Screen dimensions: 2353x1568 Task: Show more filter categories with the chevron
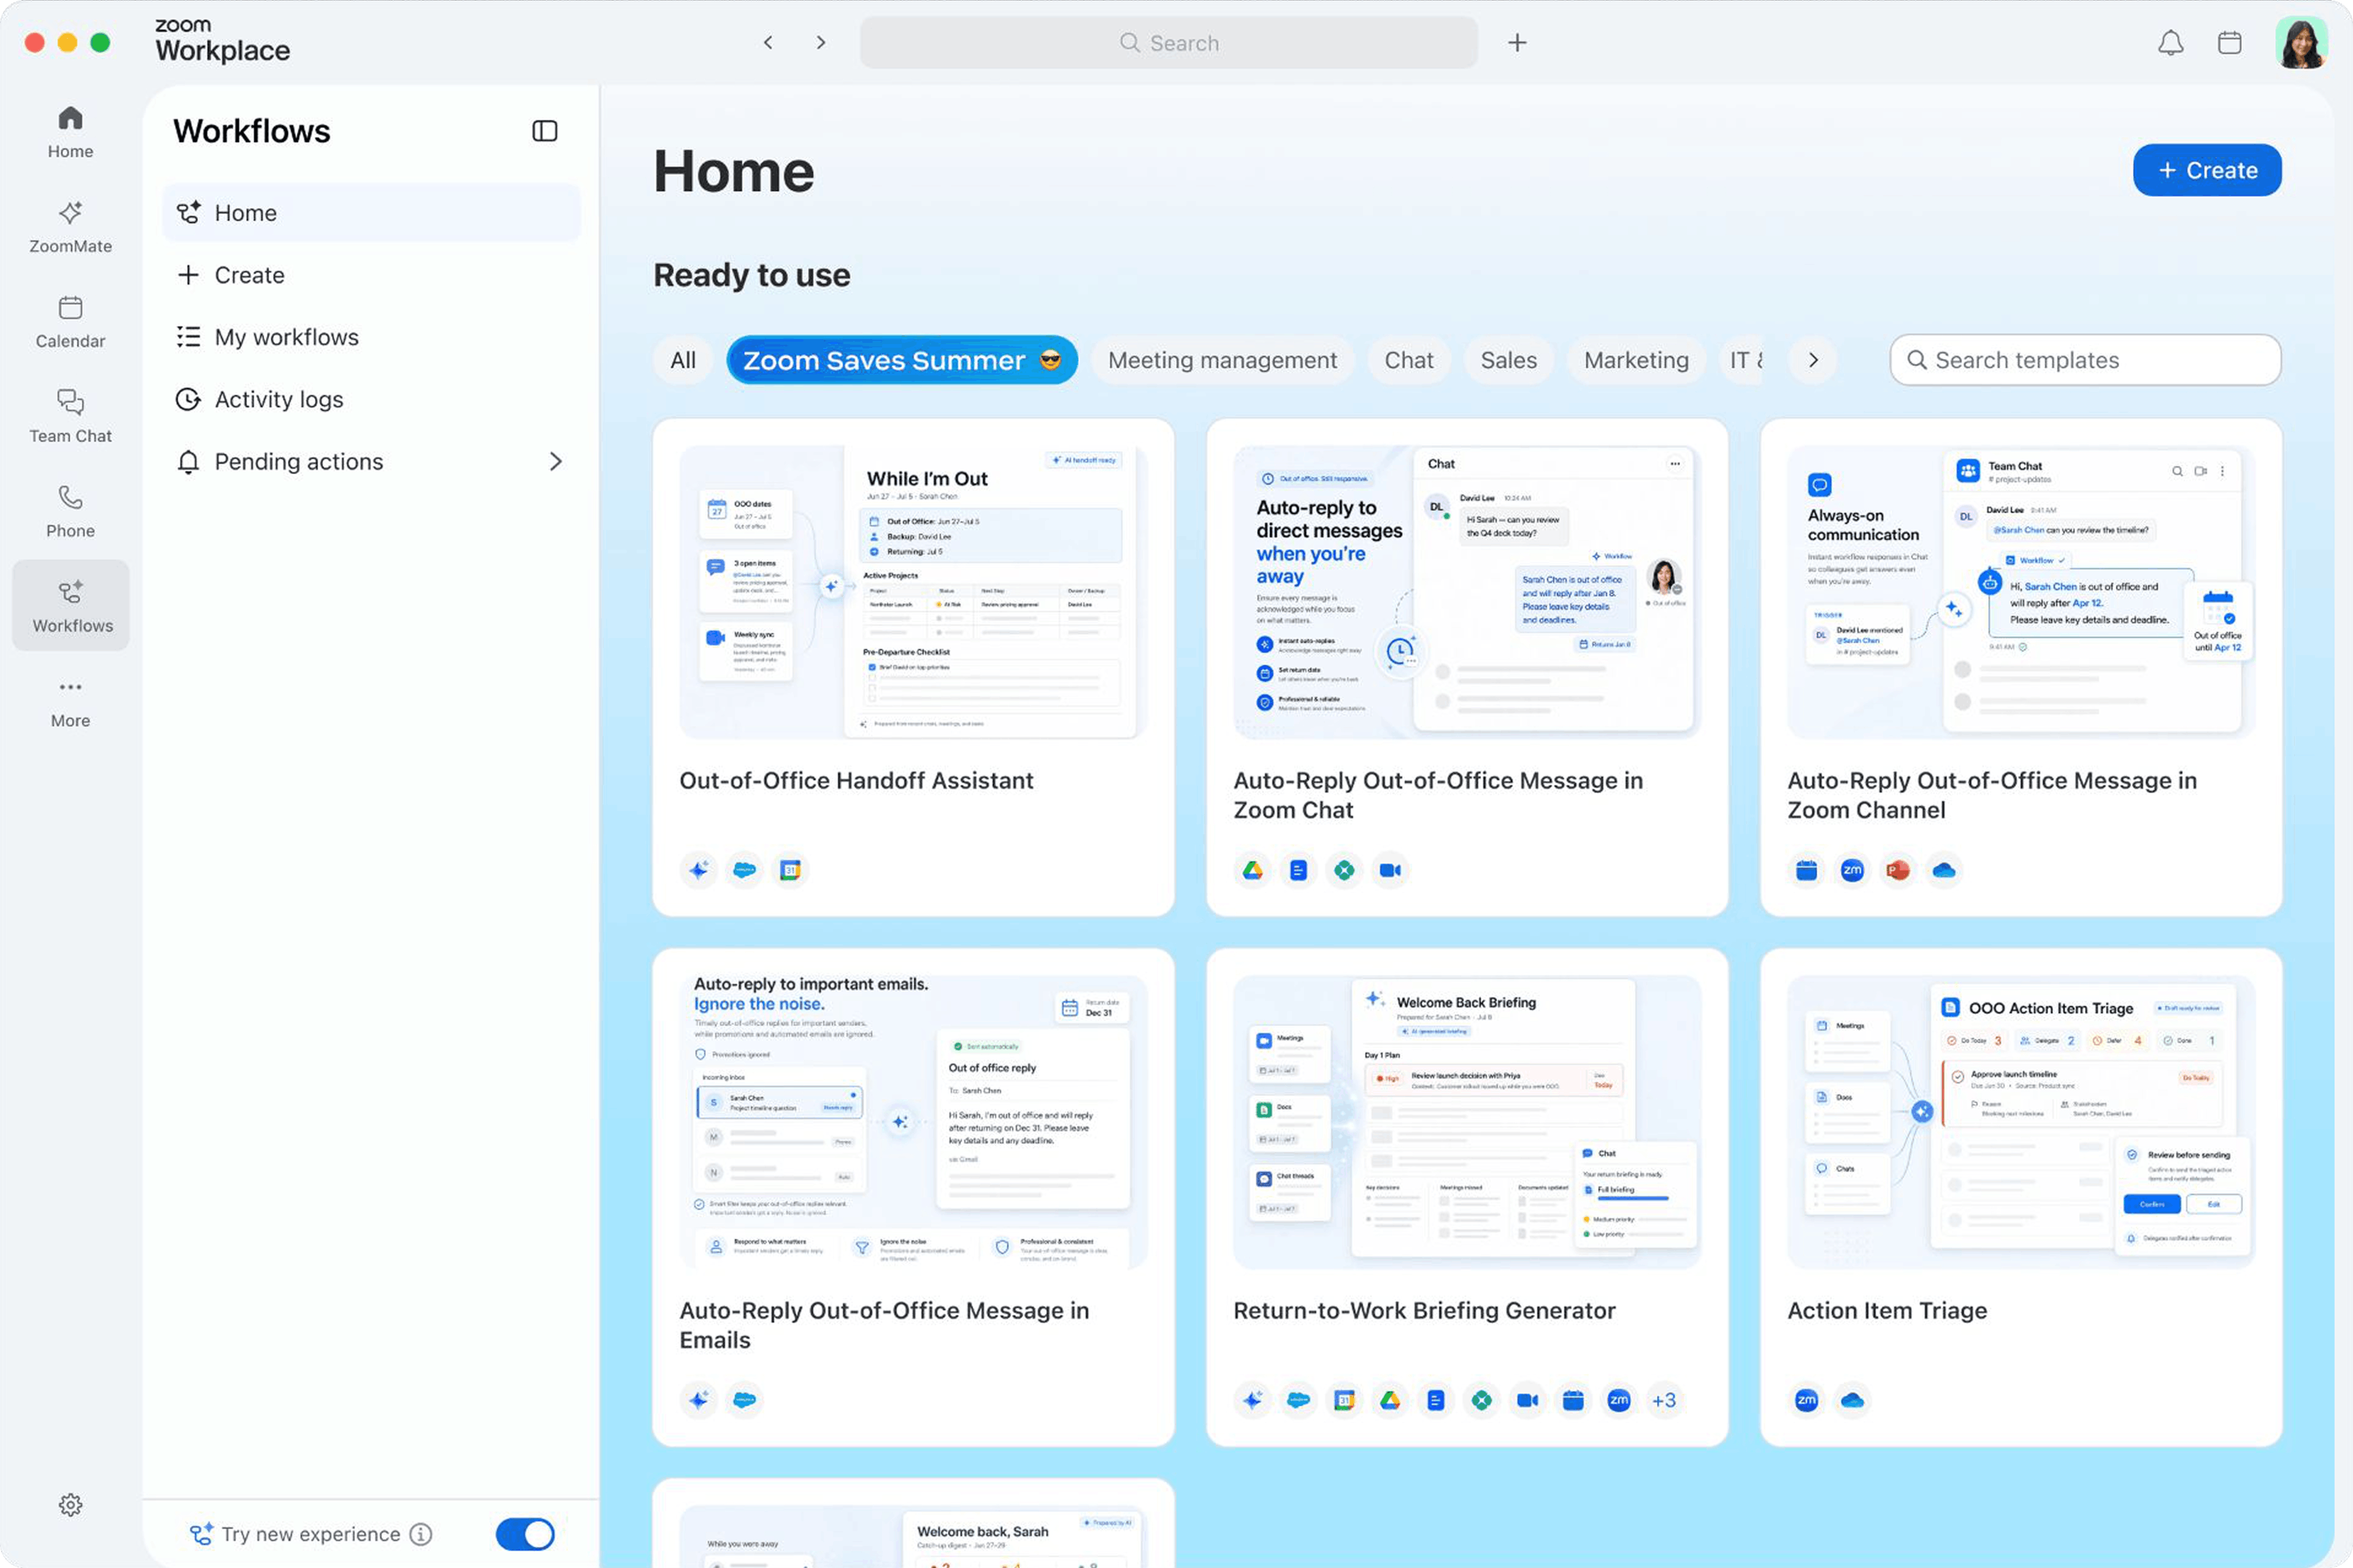(x=1813, y=360)
